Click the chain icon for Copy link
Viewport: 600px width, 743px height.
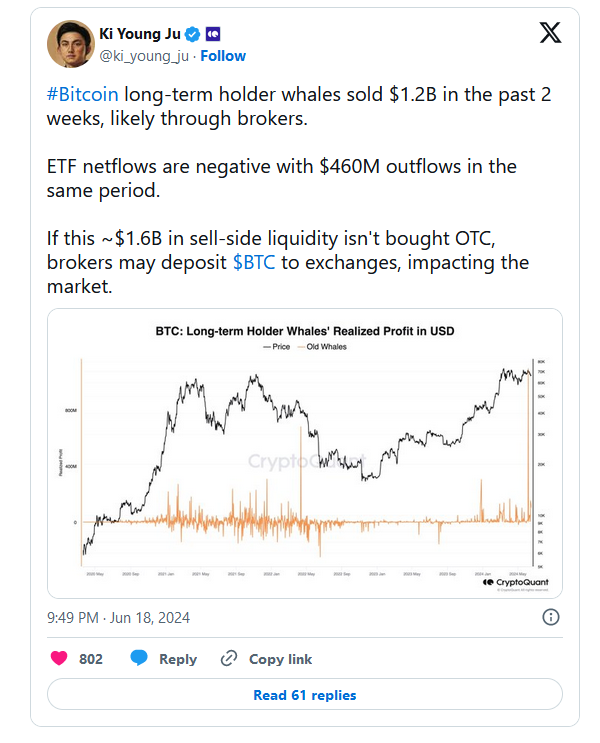point(229,658)
